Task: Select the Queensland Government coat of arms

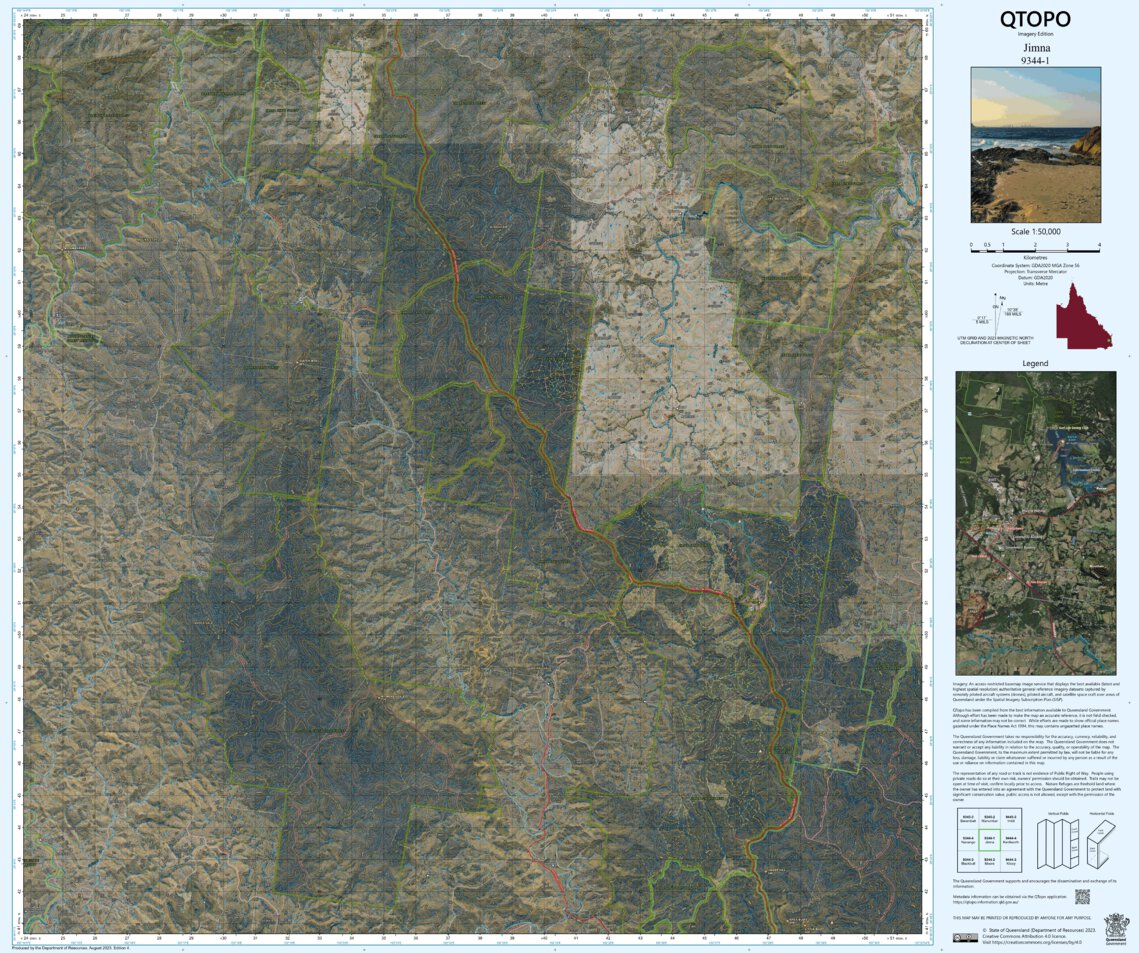Action: pyautogui.click(x=1115, y=927)
